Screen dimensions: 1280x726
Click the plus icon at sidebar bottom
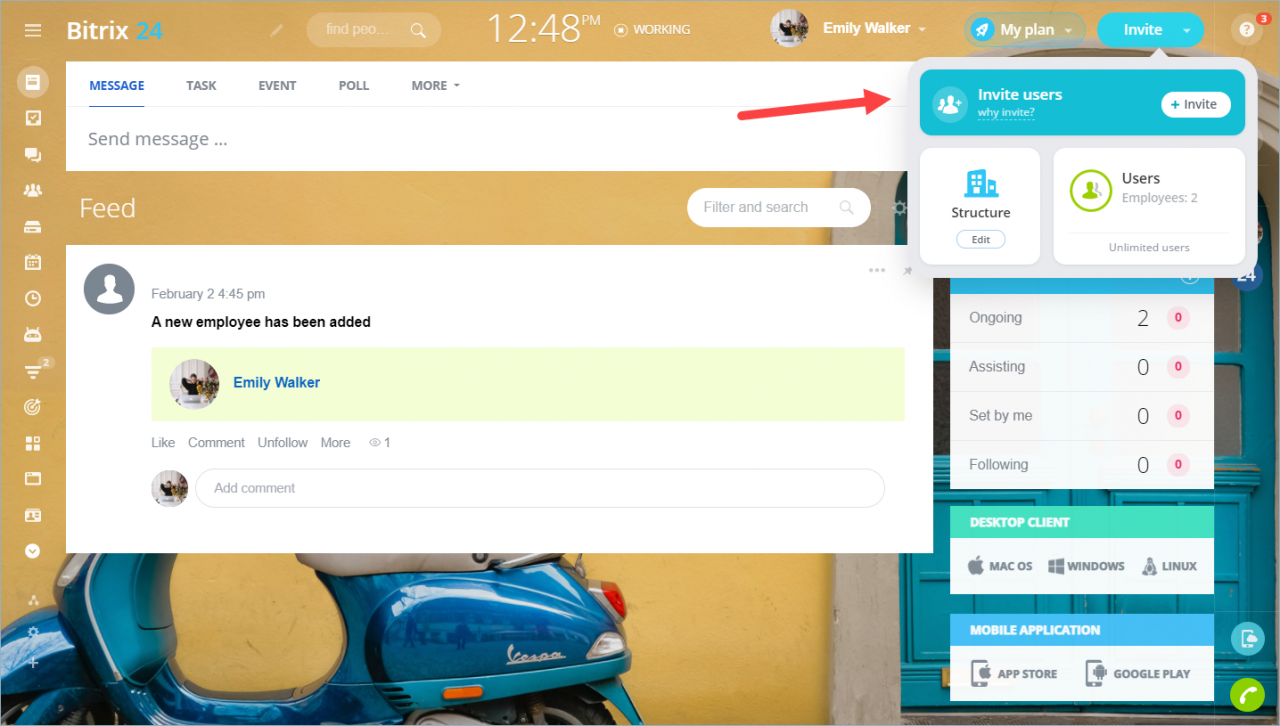click(x=33, y=662)
